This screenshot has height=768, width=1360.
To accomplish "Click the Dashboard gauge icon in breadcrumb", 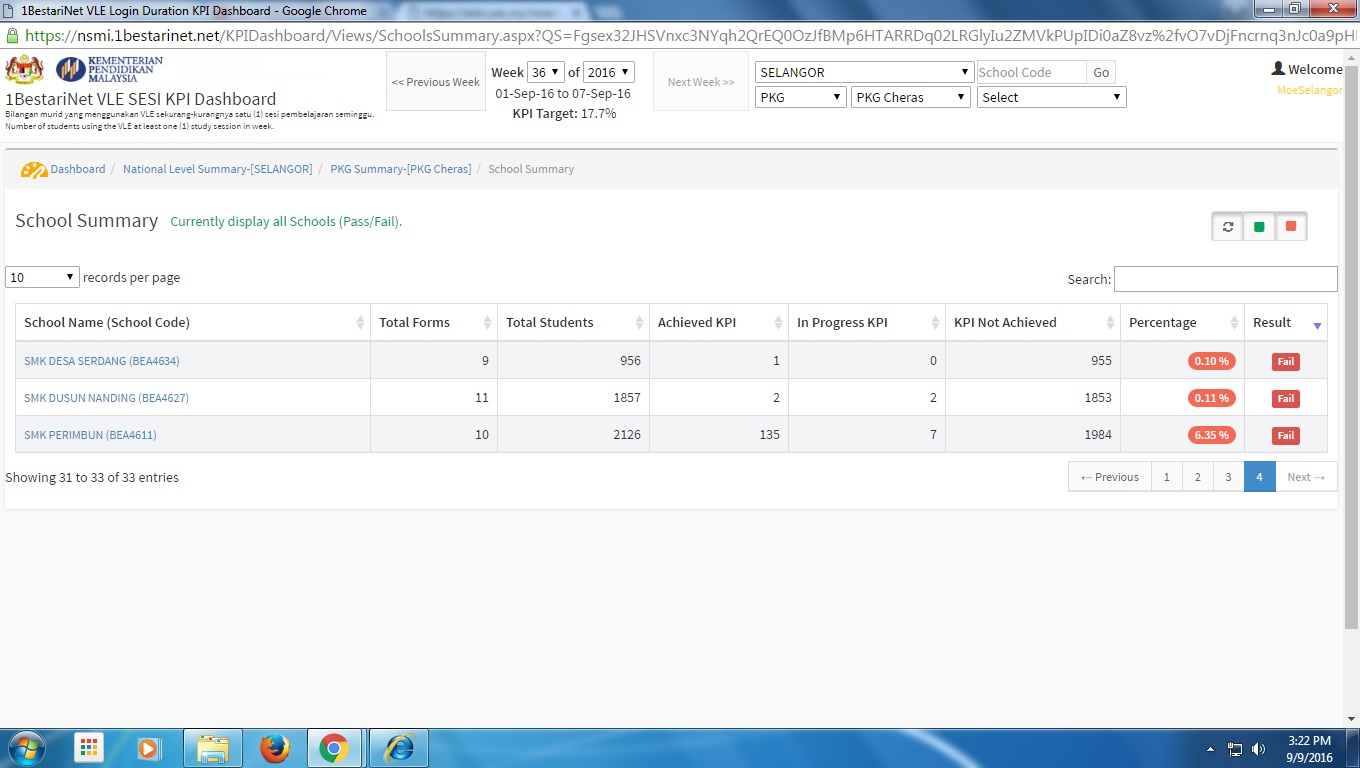I will point(34,170).
